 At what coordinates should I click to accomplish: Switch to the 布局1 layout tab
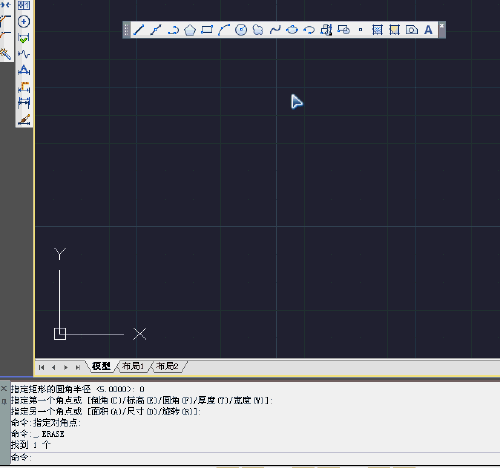pyautogui.click(x=133, y=366)
